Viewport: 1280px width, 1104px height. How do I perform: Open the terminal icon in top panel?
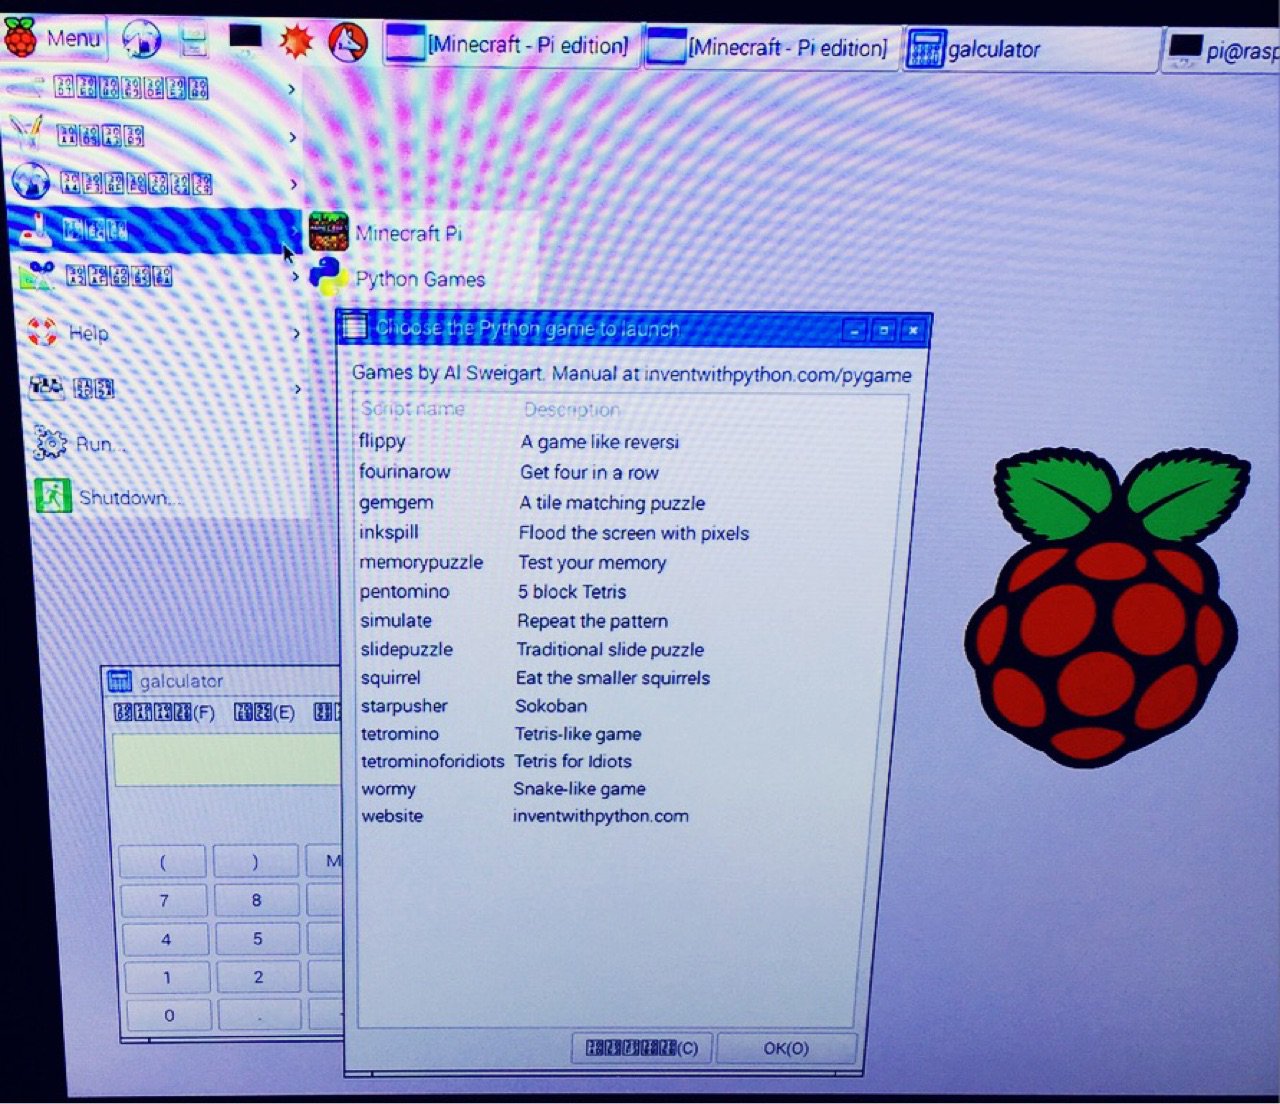(245, 38)
